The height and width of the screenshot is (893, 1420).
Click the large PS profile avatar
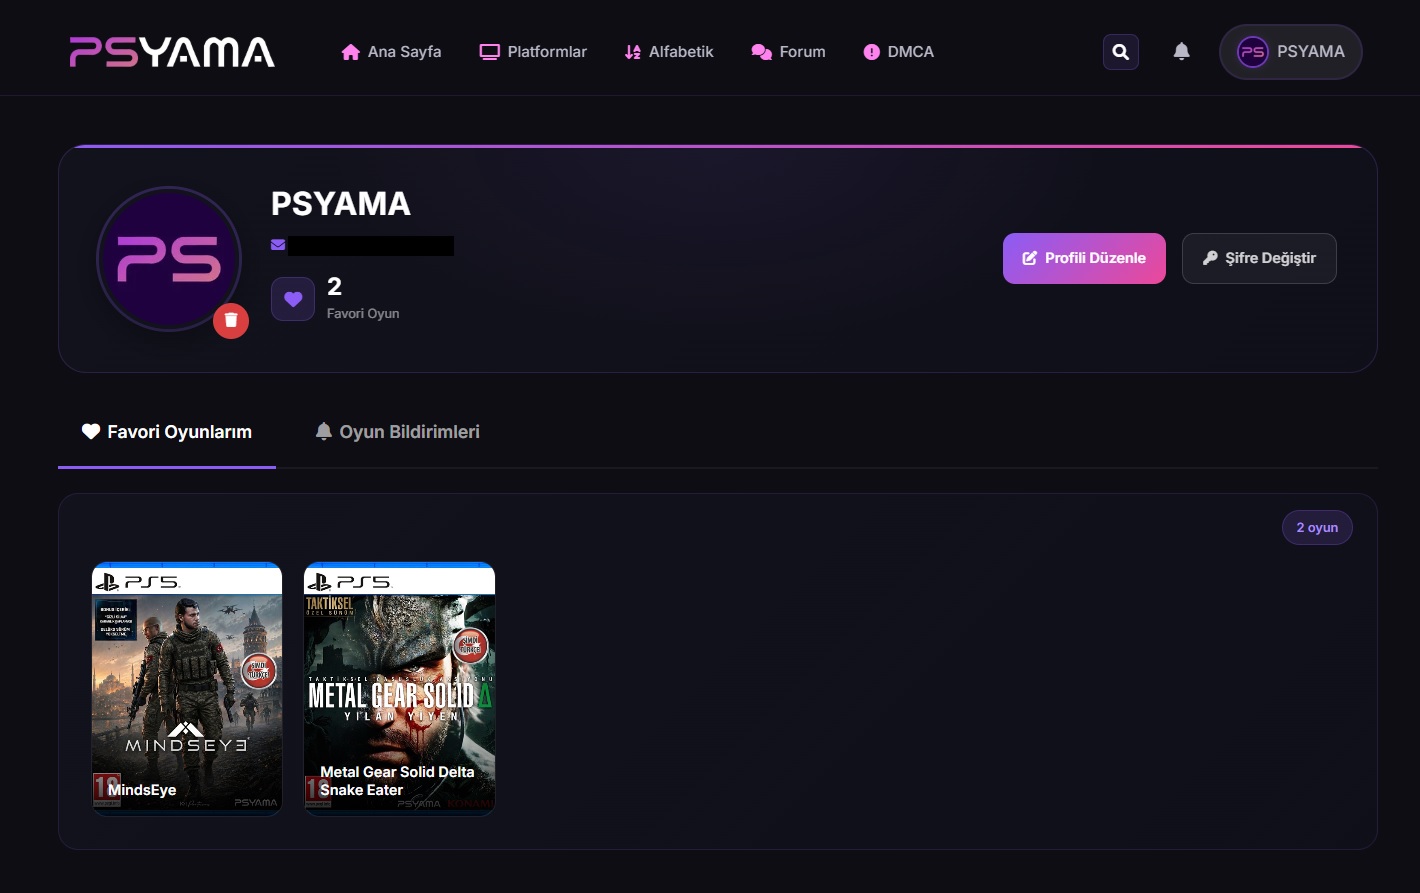(x=169, y=259)
